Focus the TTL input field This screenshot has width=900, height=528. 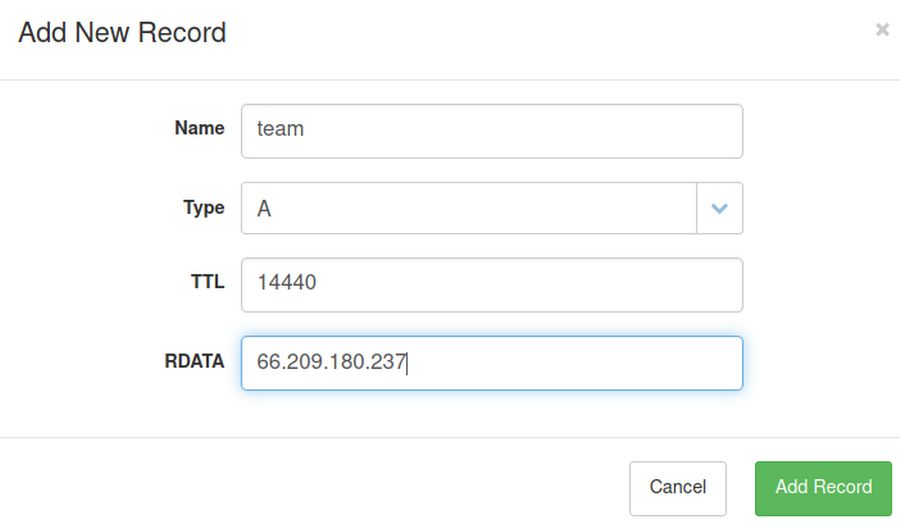pos(491,285)
